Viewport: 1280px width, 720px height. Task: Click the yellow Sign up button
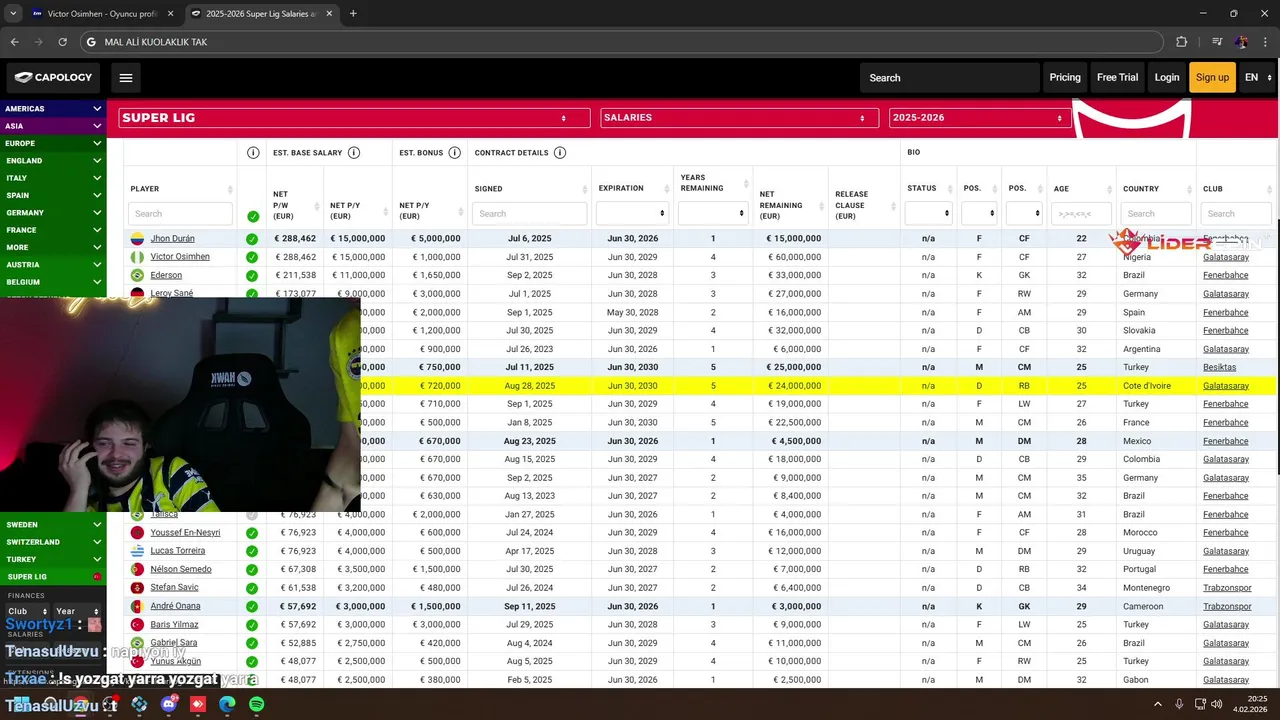[x=1212, y=77]
